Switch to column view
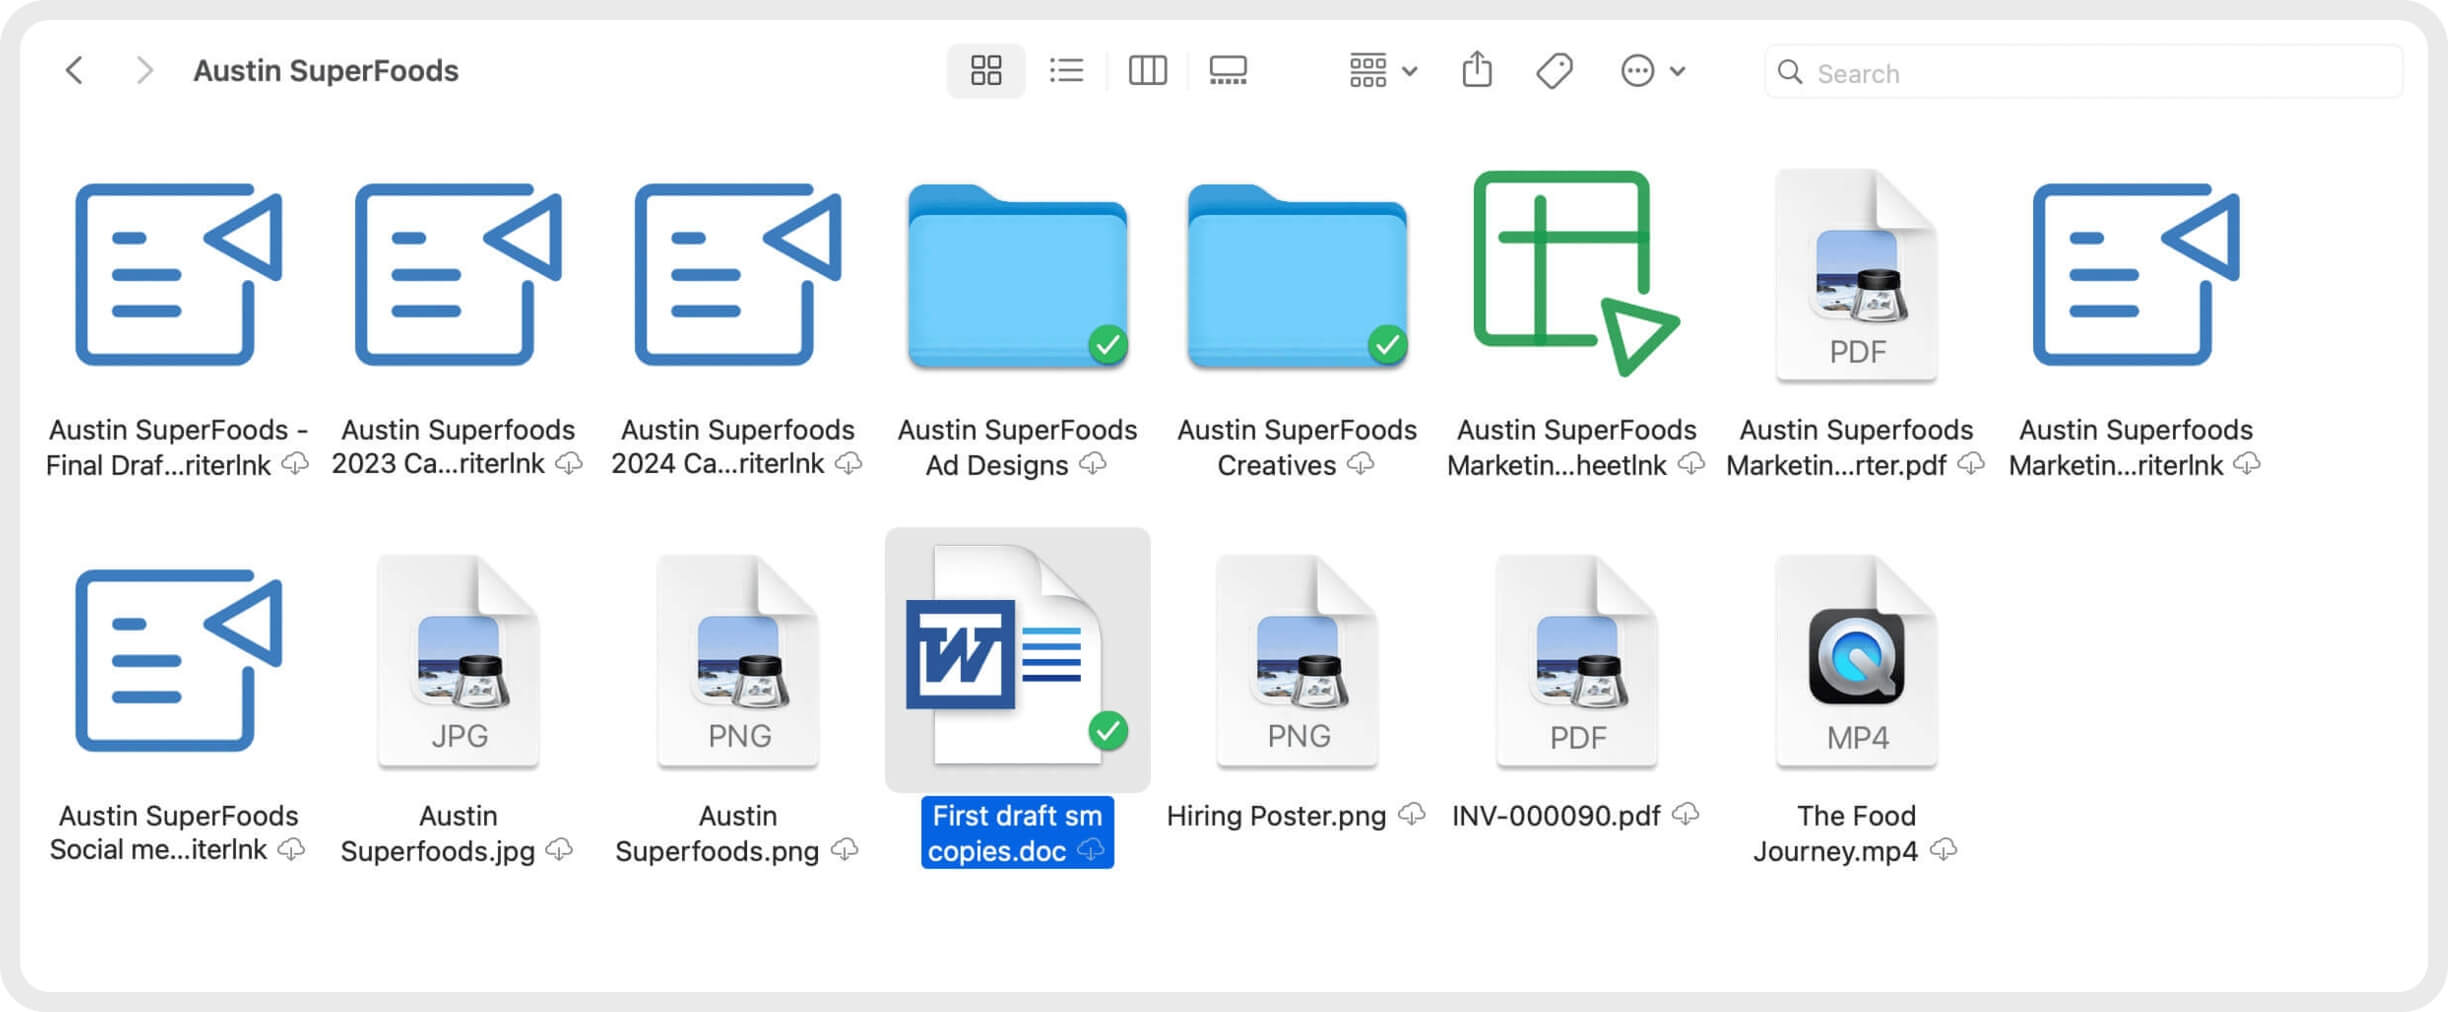The width and height of the screenshot is (2448, 1012). tap(1147, 71)
